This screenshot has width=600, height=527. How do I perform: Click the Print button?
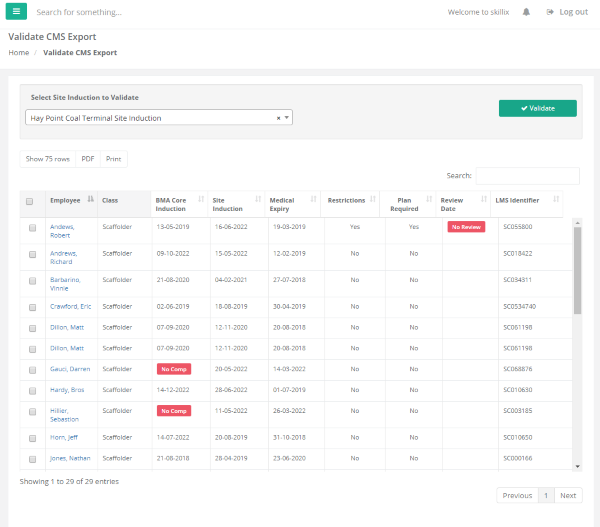113,159
